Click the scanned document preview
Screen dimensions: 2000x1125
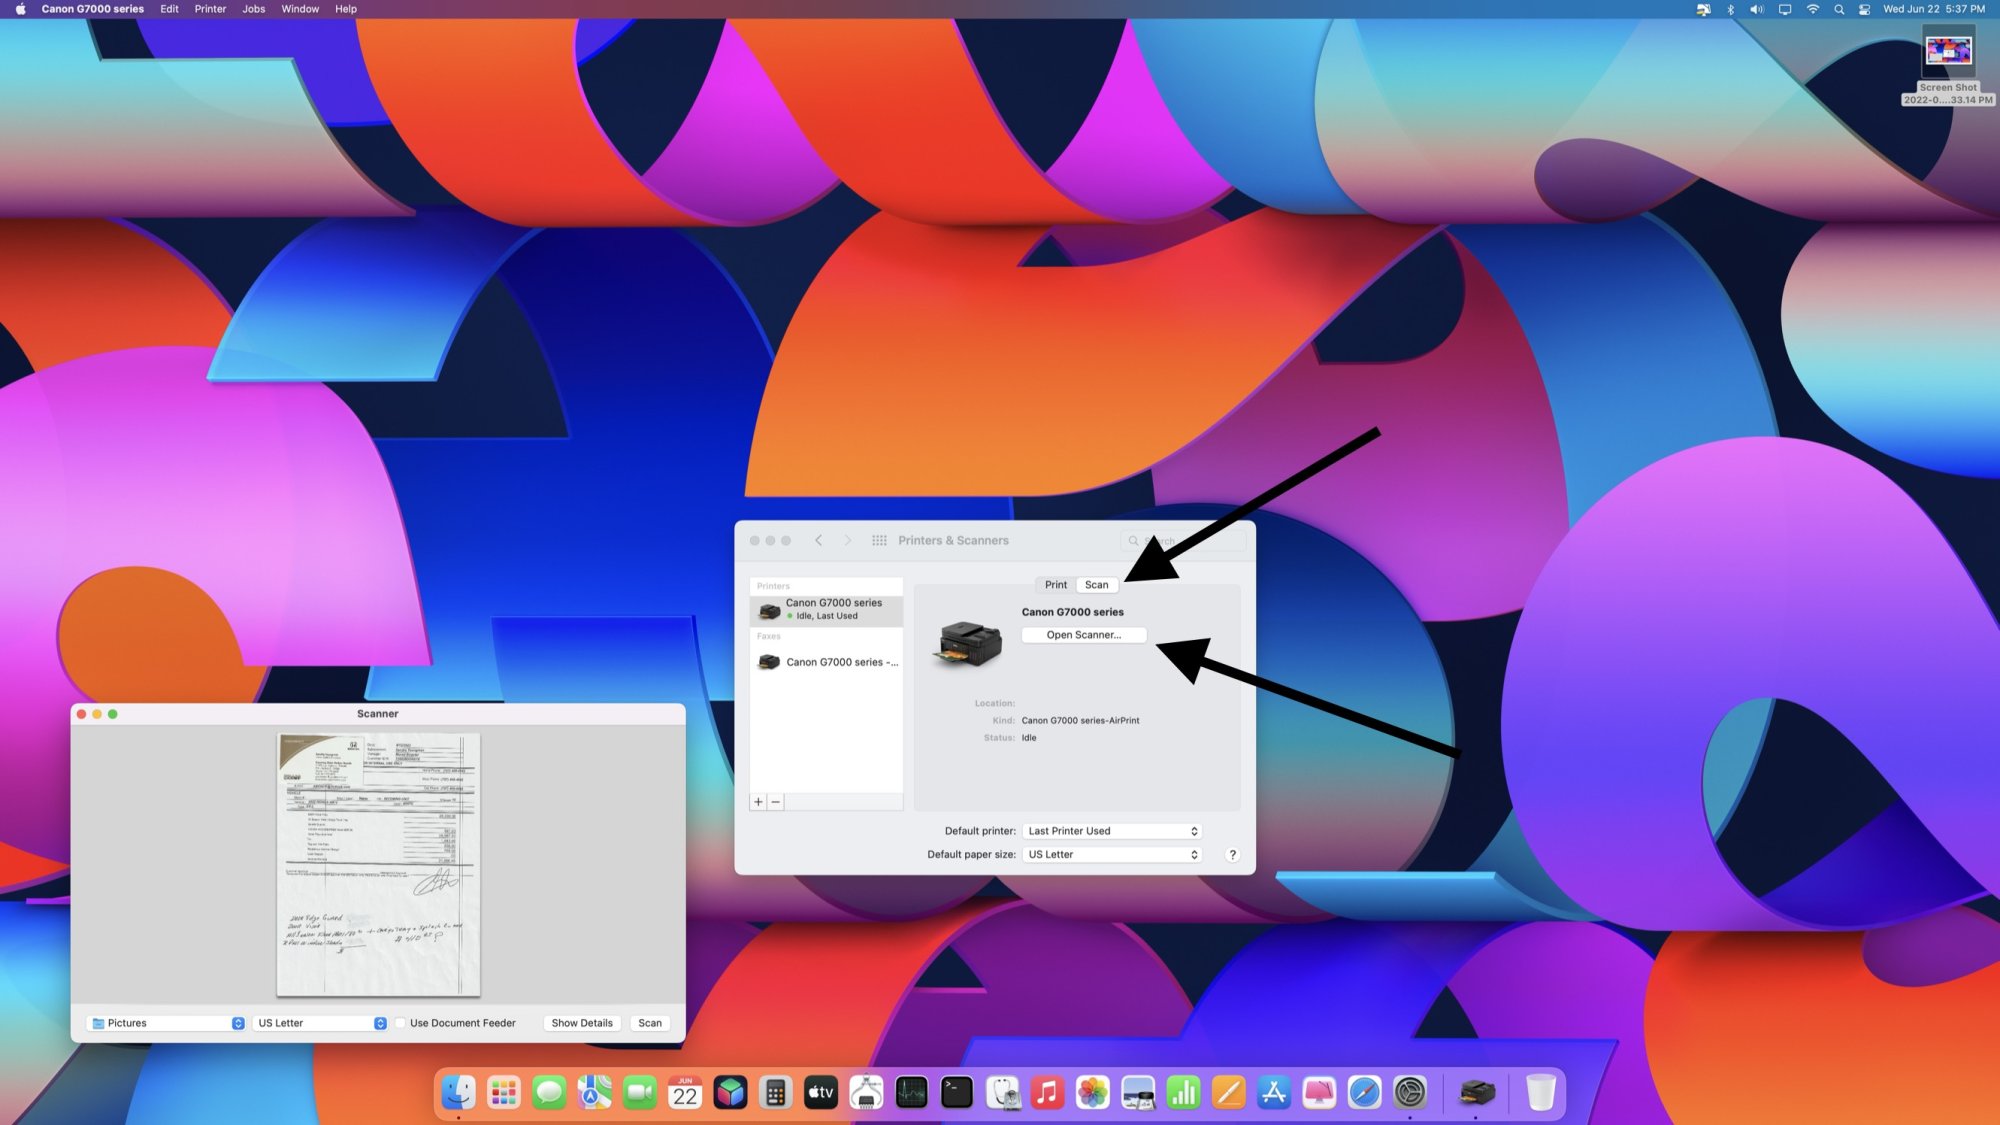coord(378,865)
